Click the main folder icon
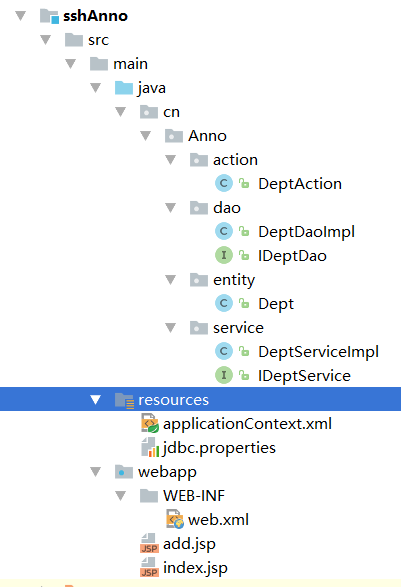The height and width of the screenshot is (587, 401). click(x=99, y=64)
